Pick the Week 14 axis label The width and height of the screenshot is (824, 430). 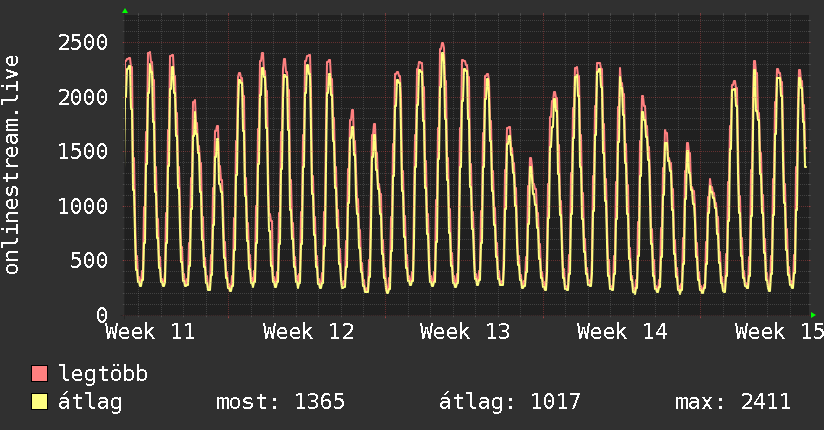click(622, 332)
